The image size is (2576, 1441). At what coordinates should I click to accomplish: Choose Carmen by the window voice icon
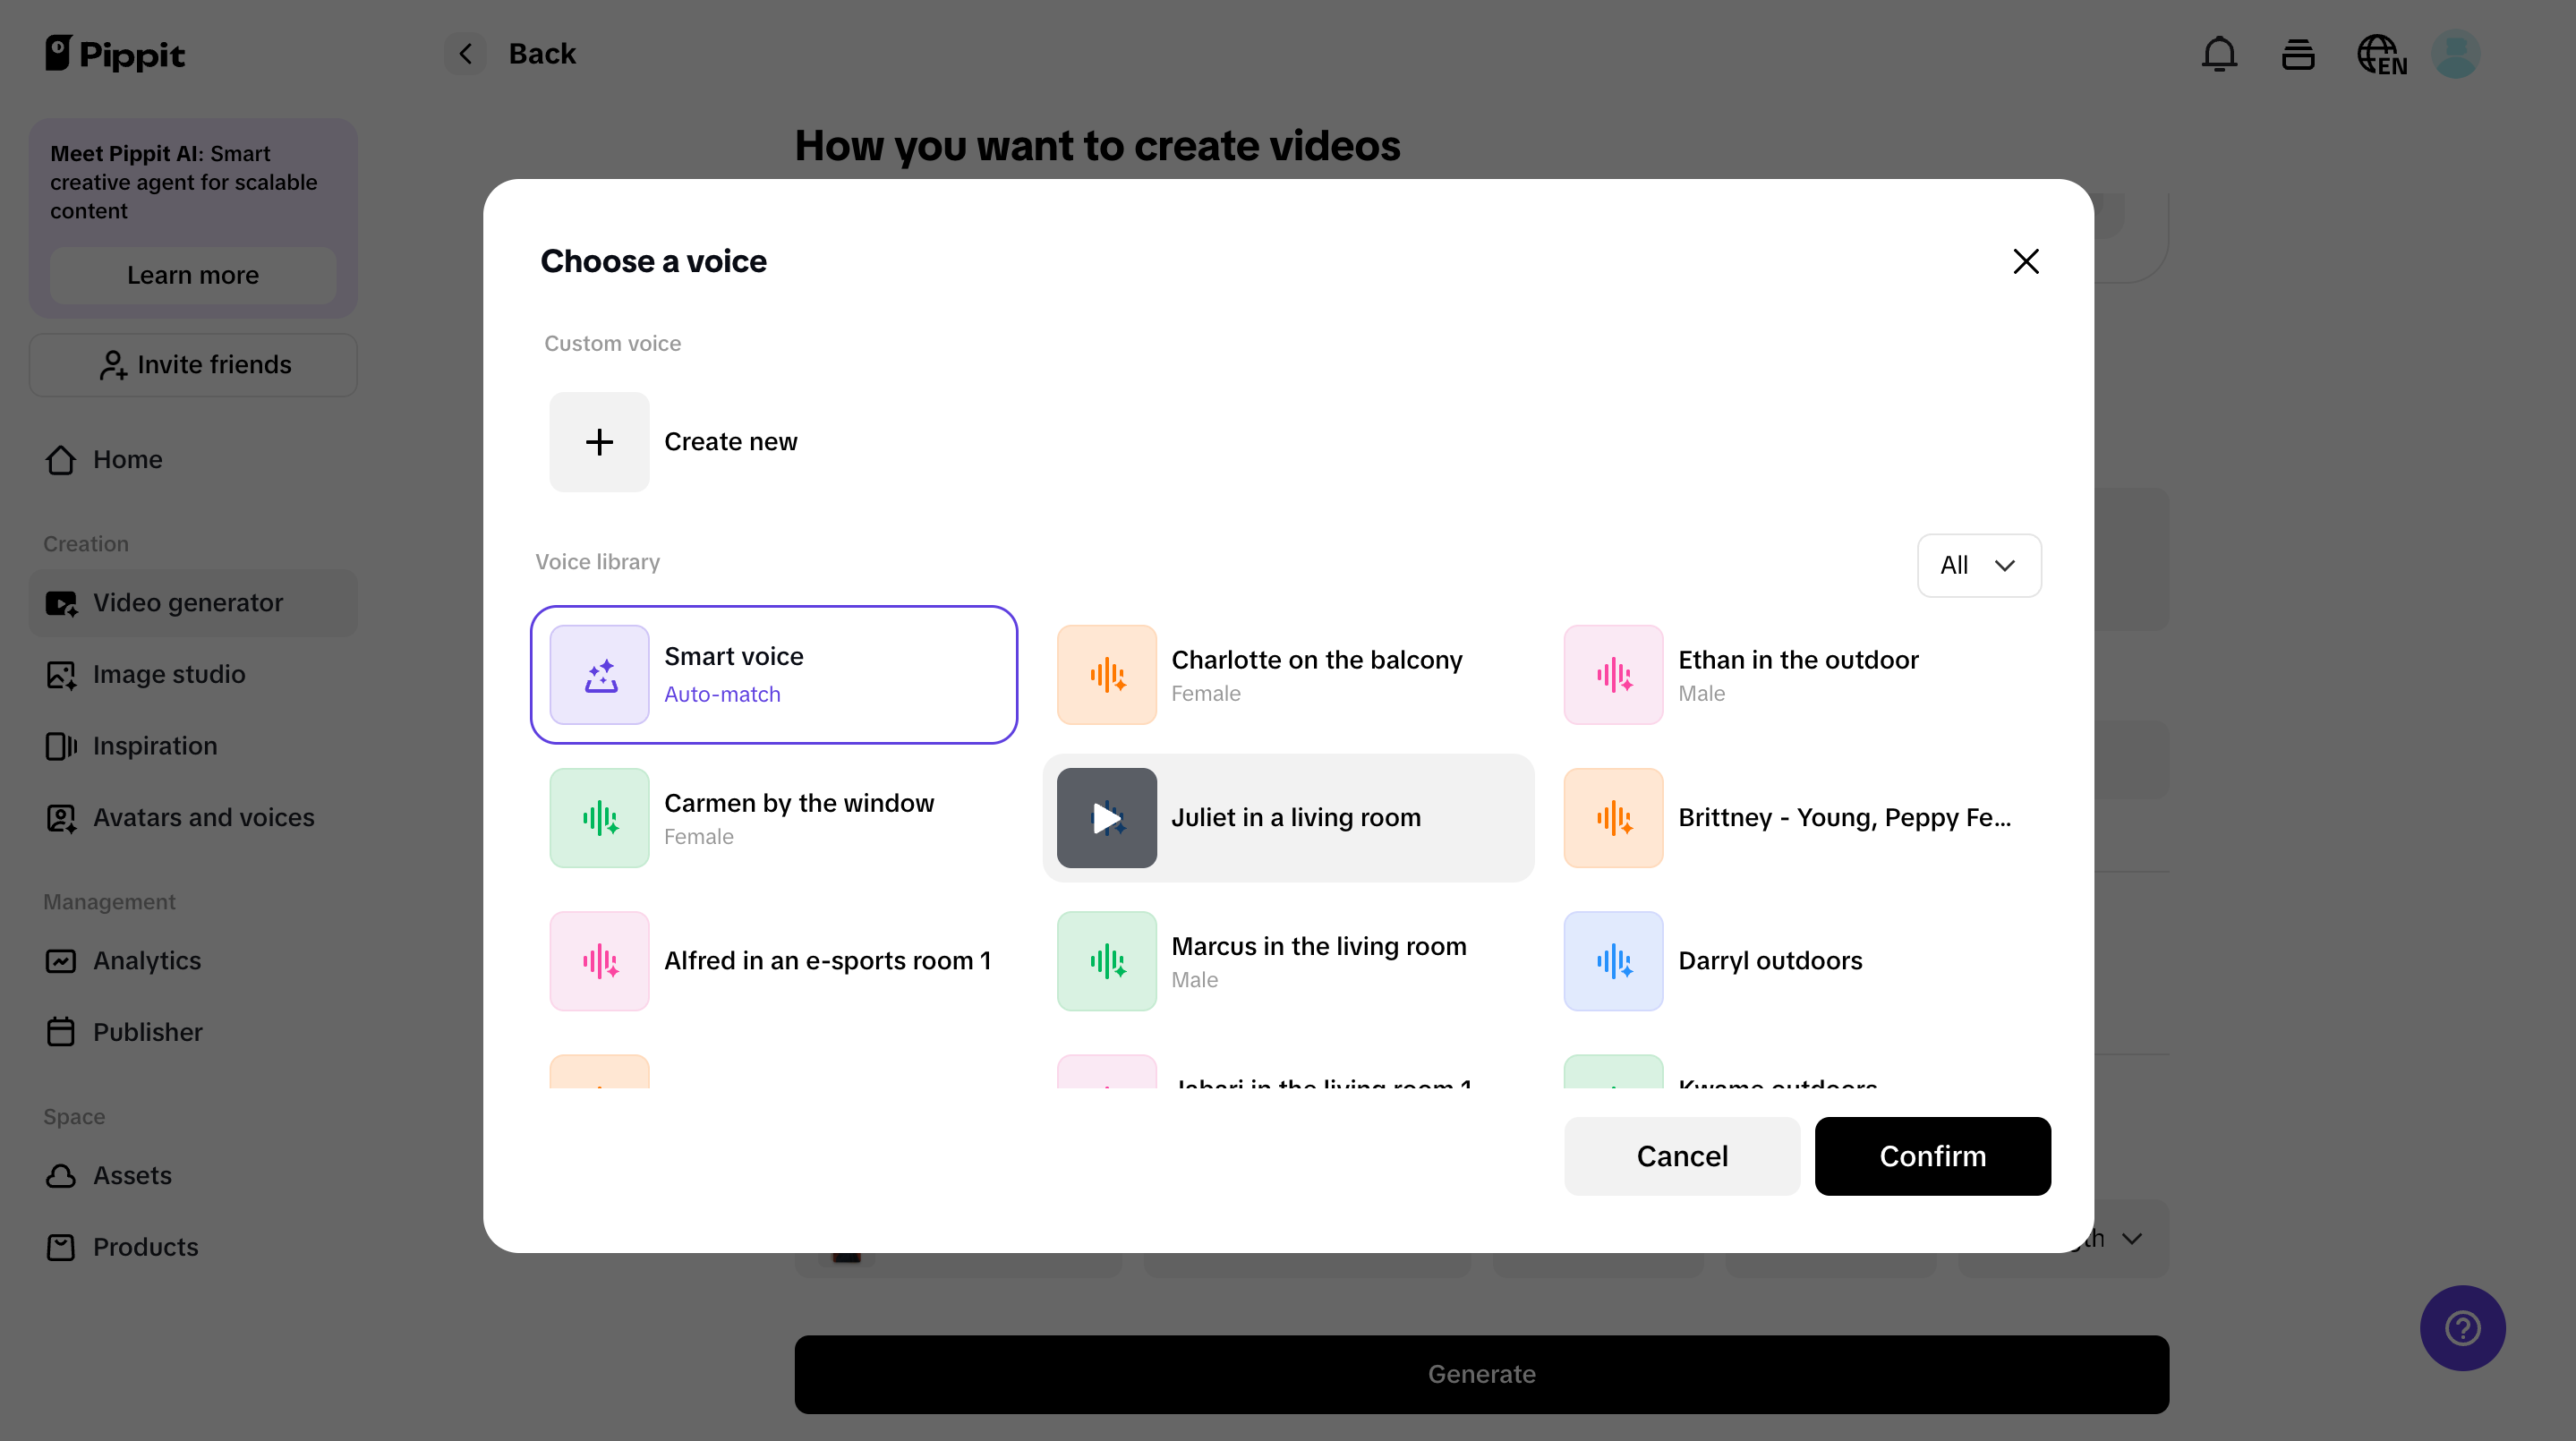click(x=599, y=817)
